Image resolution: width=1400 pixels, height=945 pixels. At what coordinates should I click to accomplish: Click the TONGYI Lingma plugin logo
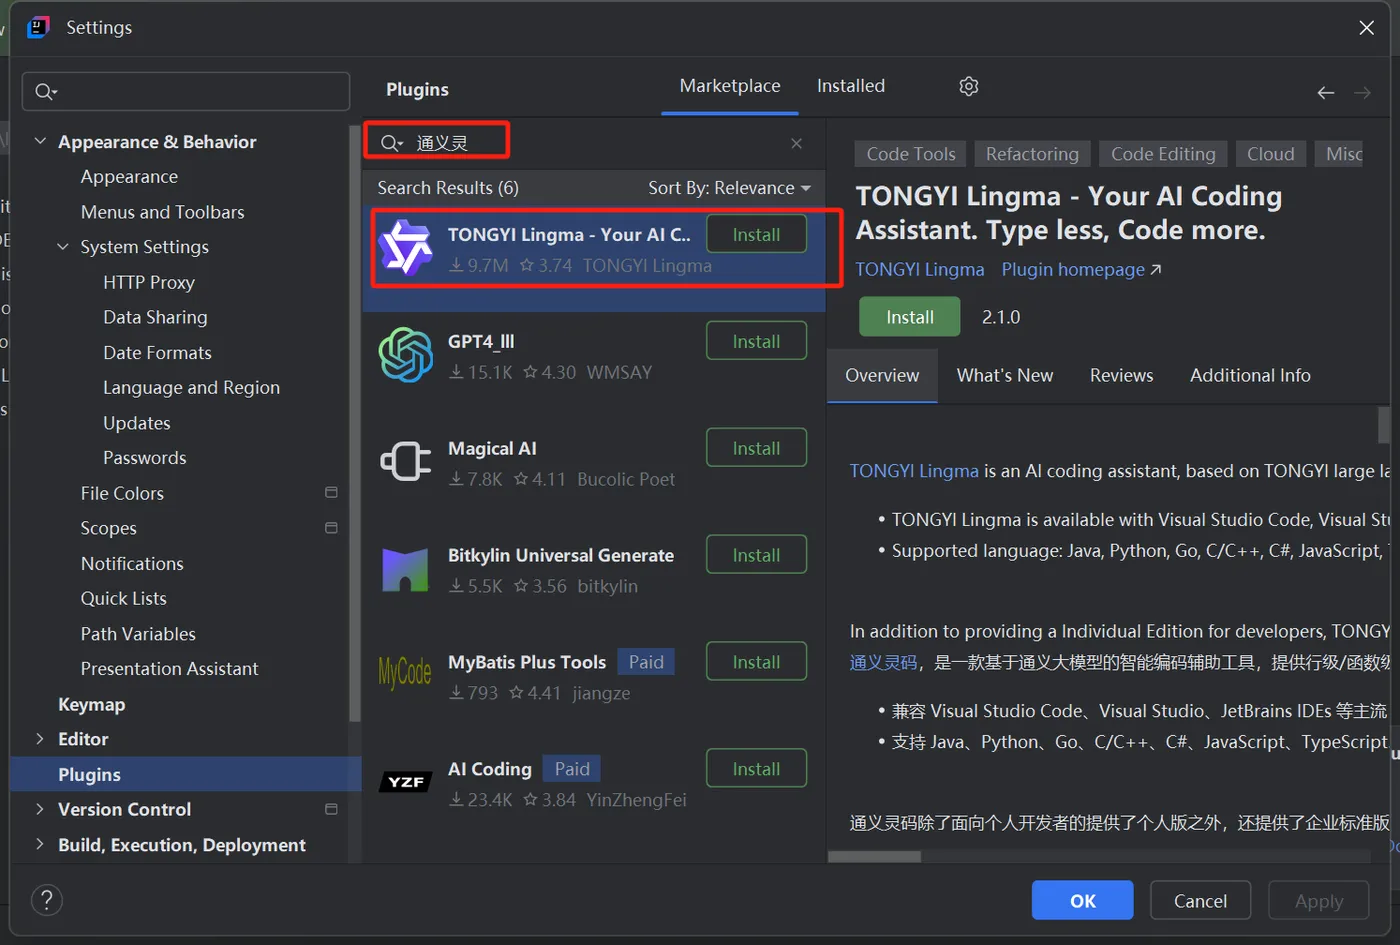405,248
